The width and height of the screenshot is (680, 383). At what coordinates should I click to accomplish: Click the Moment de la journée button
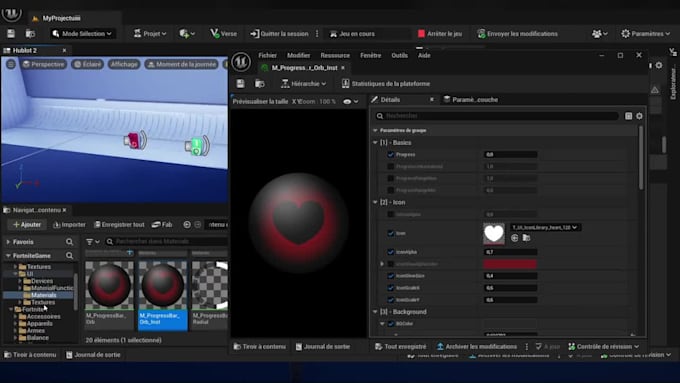181,64
